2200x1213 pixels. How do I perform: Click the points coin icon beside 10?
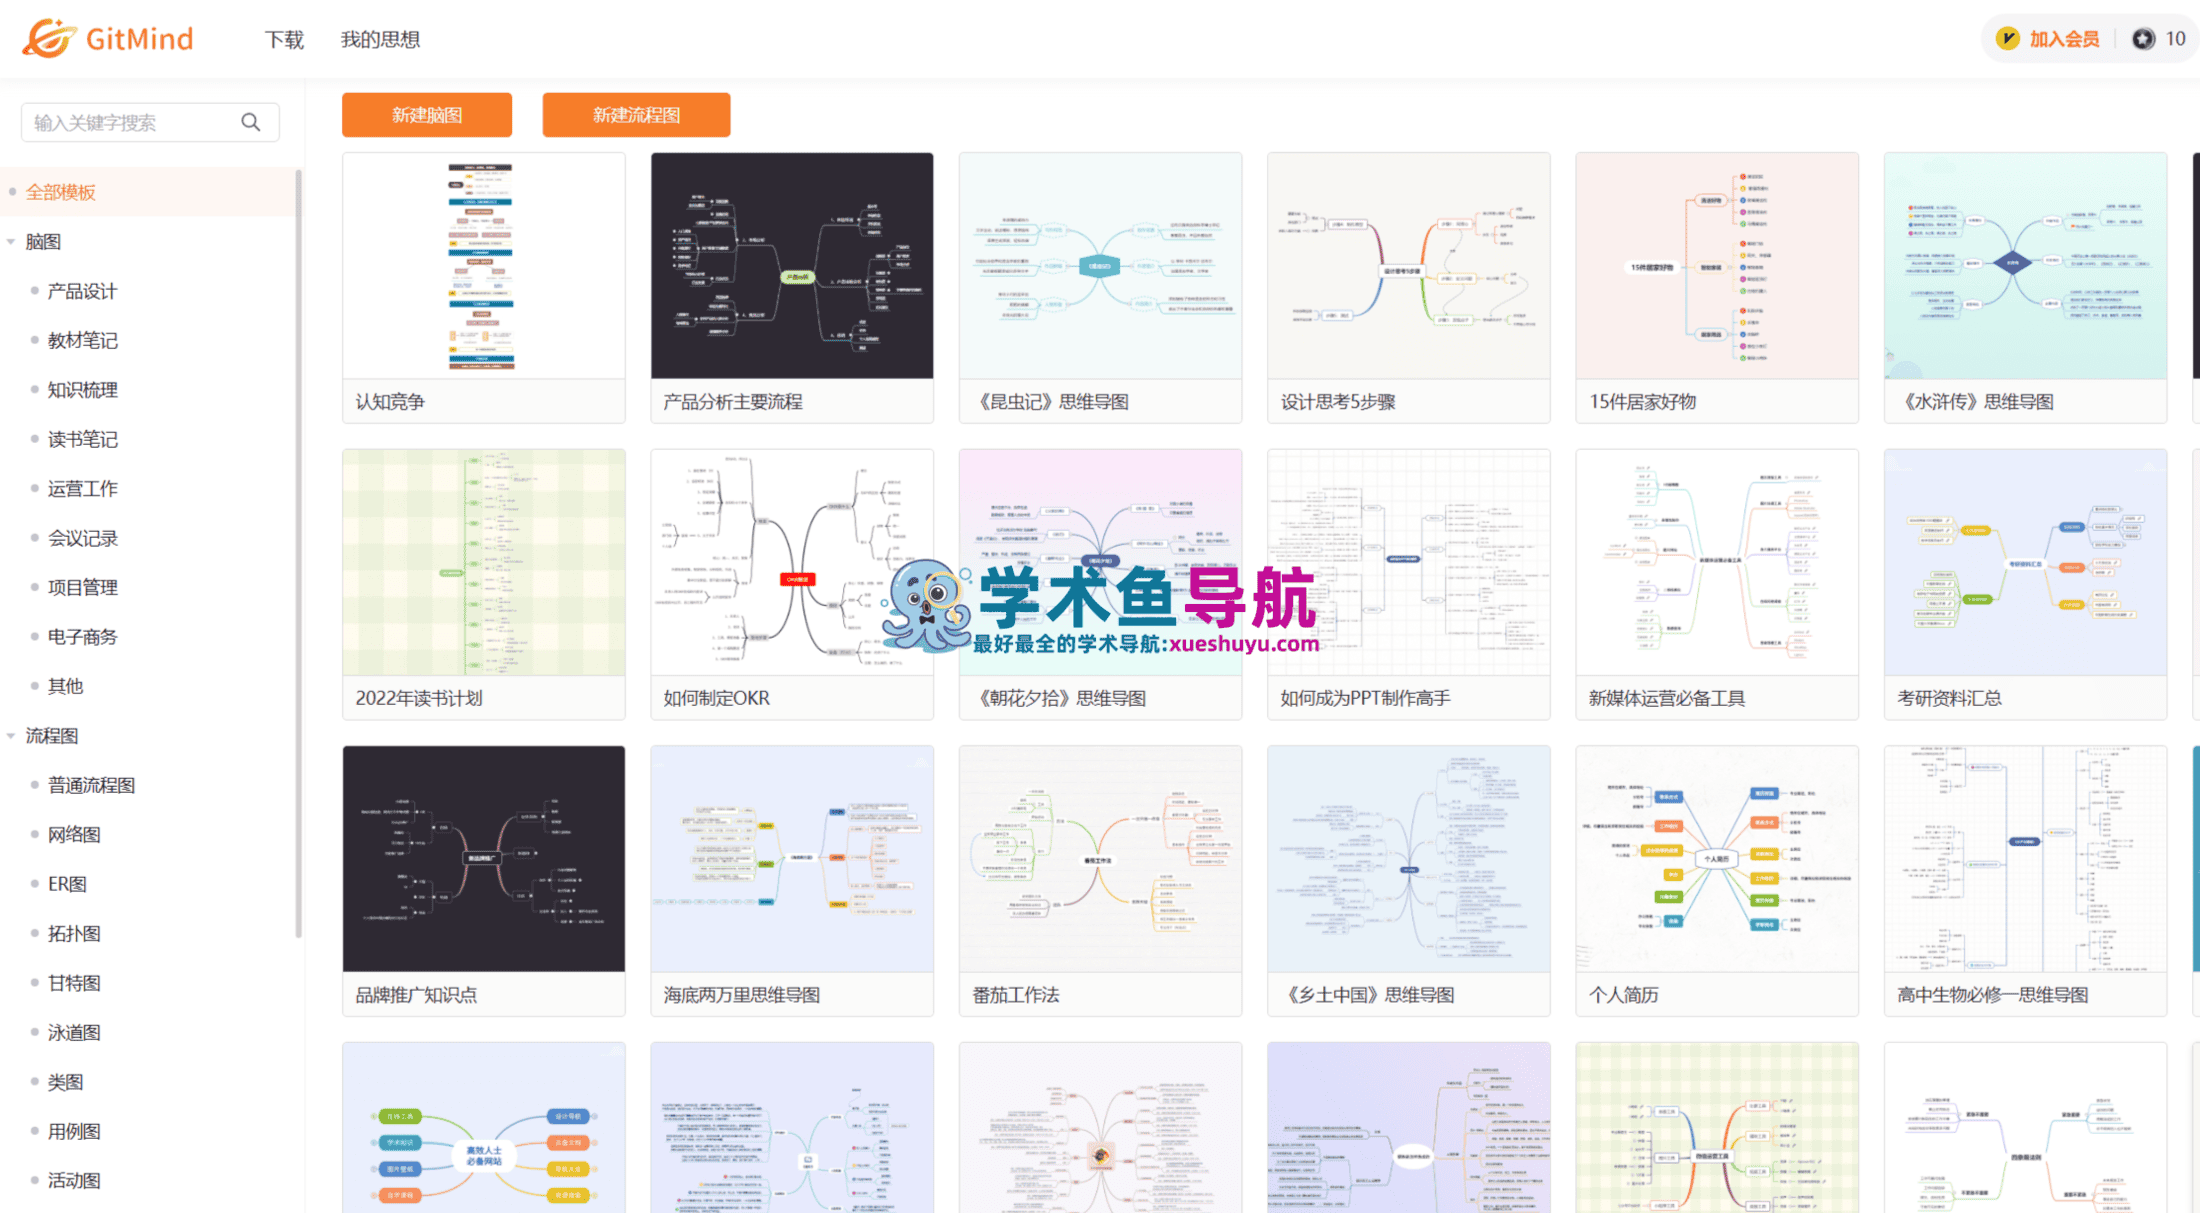pyautogui.click(x=2142, y=39)
